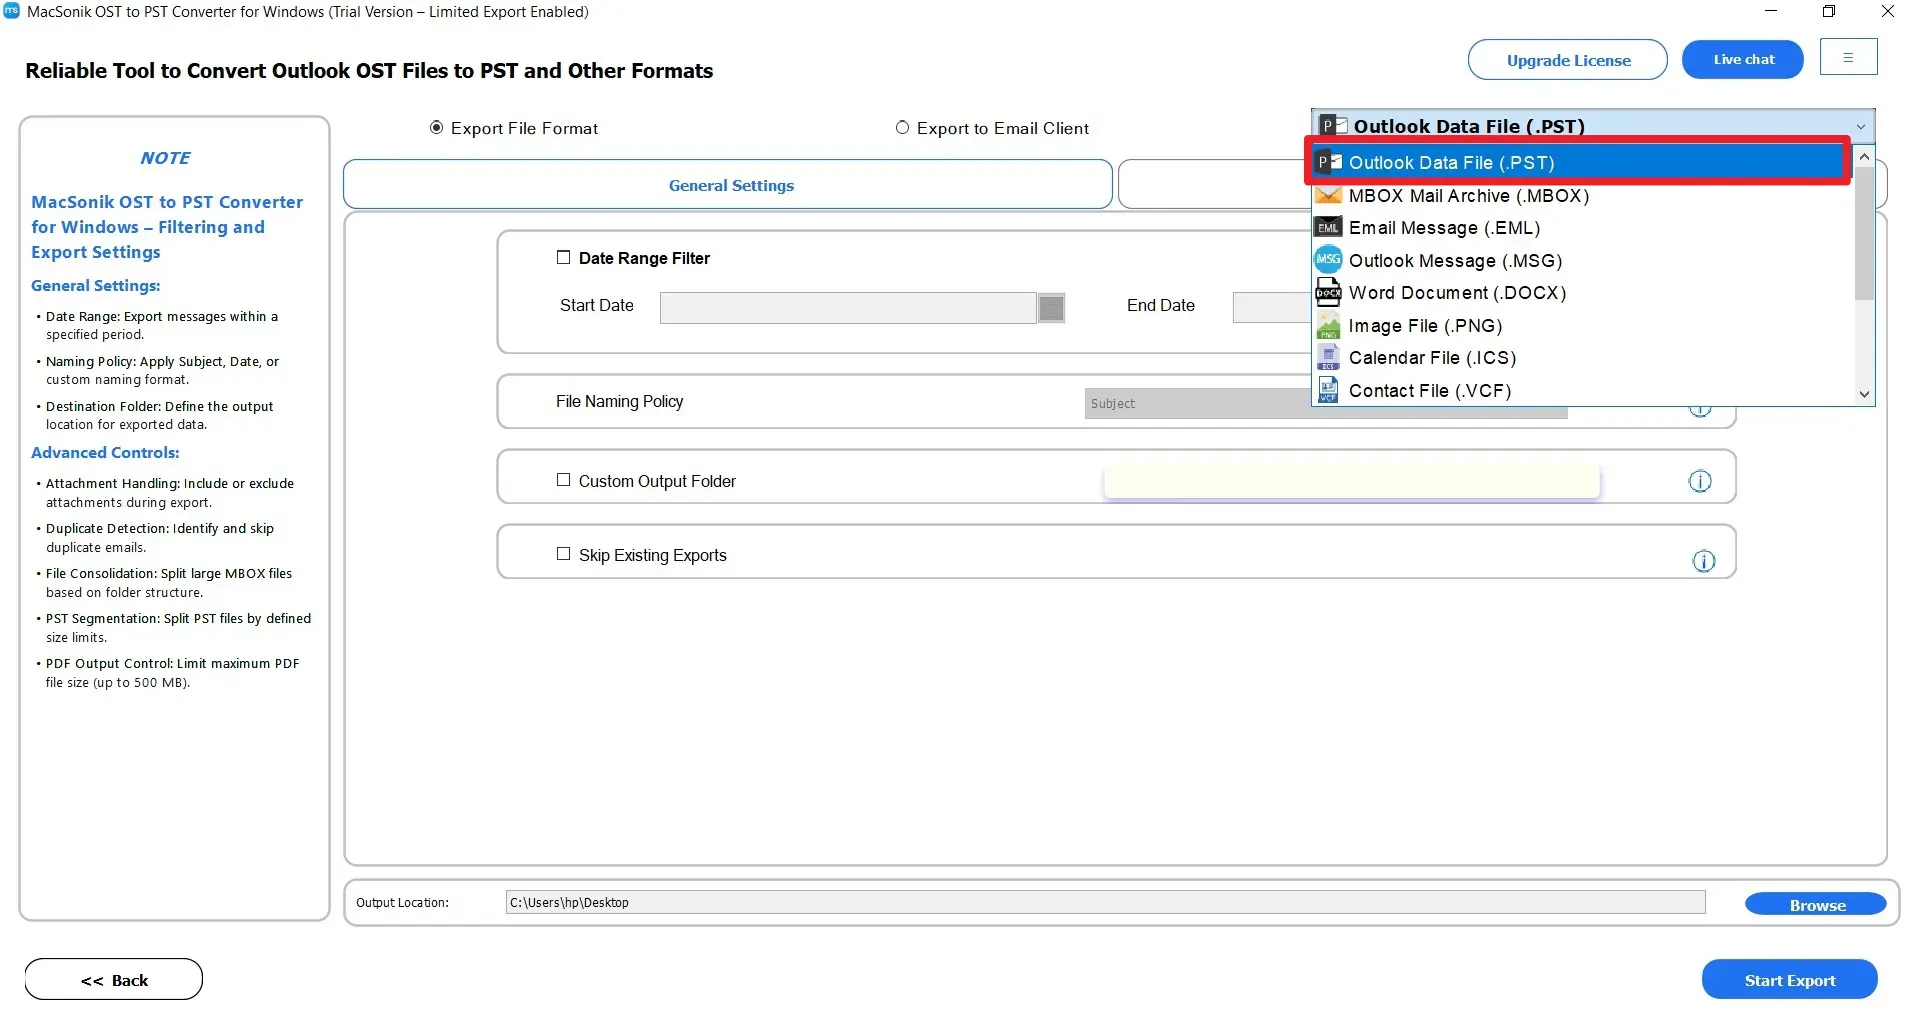The height and width of the screenshot is (1022, 1912).
Task: Enable the Custom Output Folder checkbox
Action: (x=563, y=480)
